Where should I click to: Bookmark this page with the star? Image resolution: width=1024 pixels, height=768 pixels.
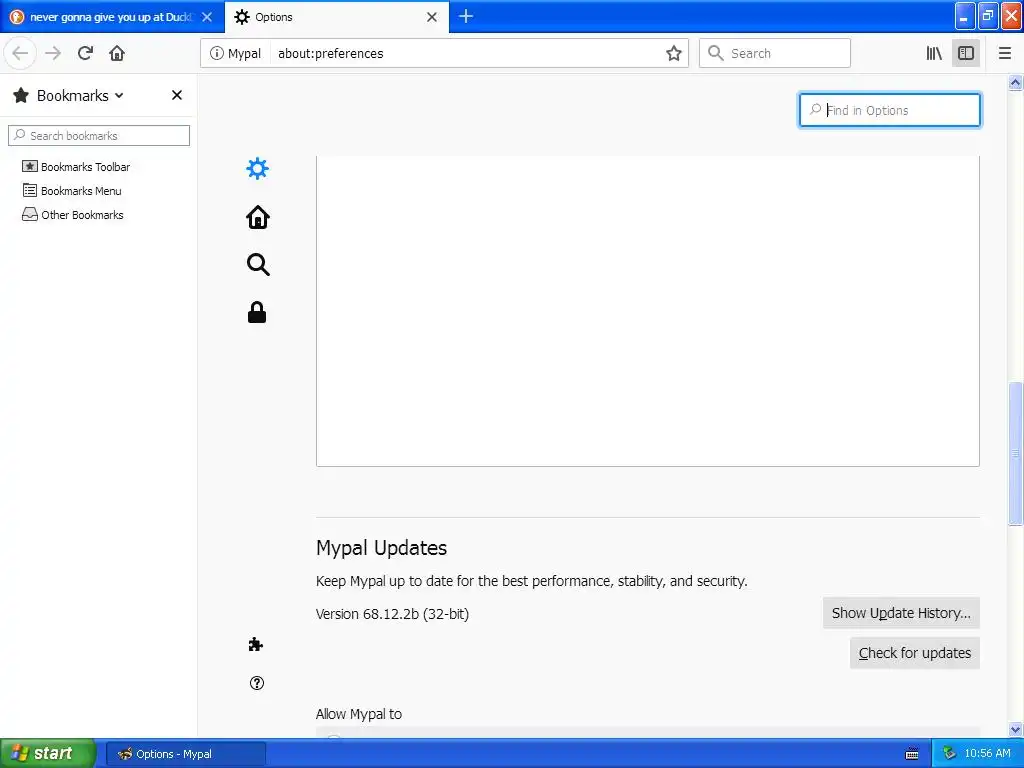(674, 53)
